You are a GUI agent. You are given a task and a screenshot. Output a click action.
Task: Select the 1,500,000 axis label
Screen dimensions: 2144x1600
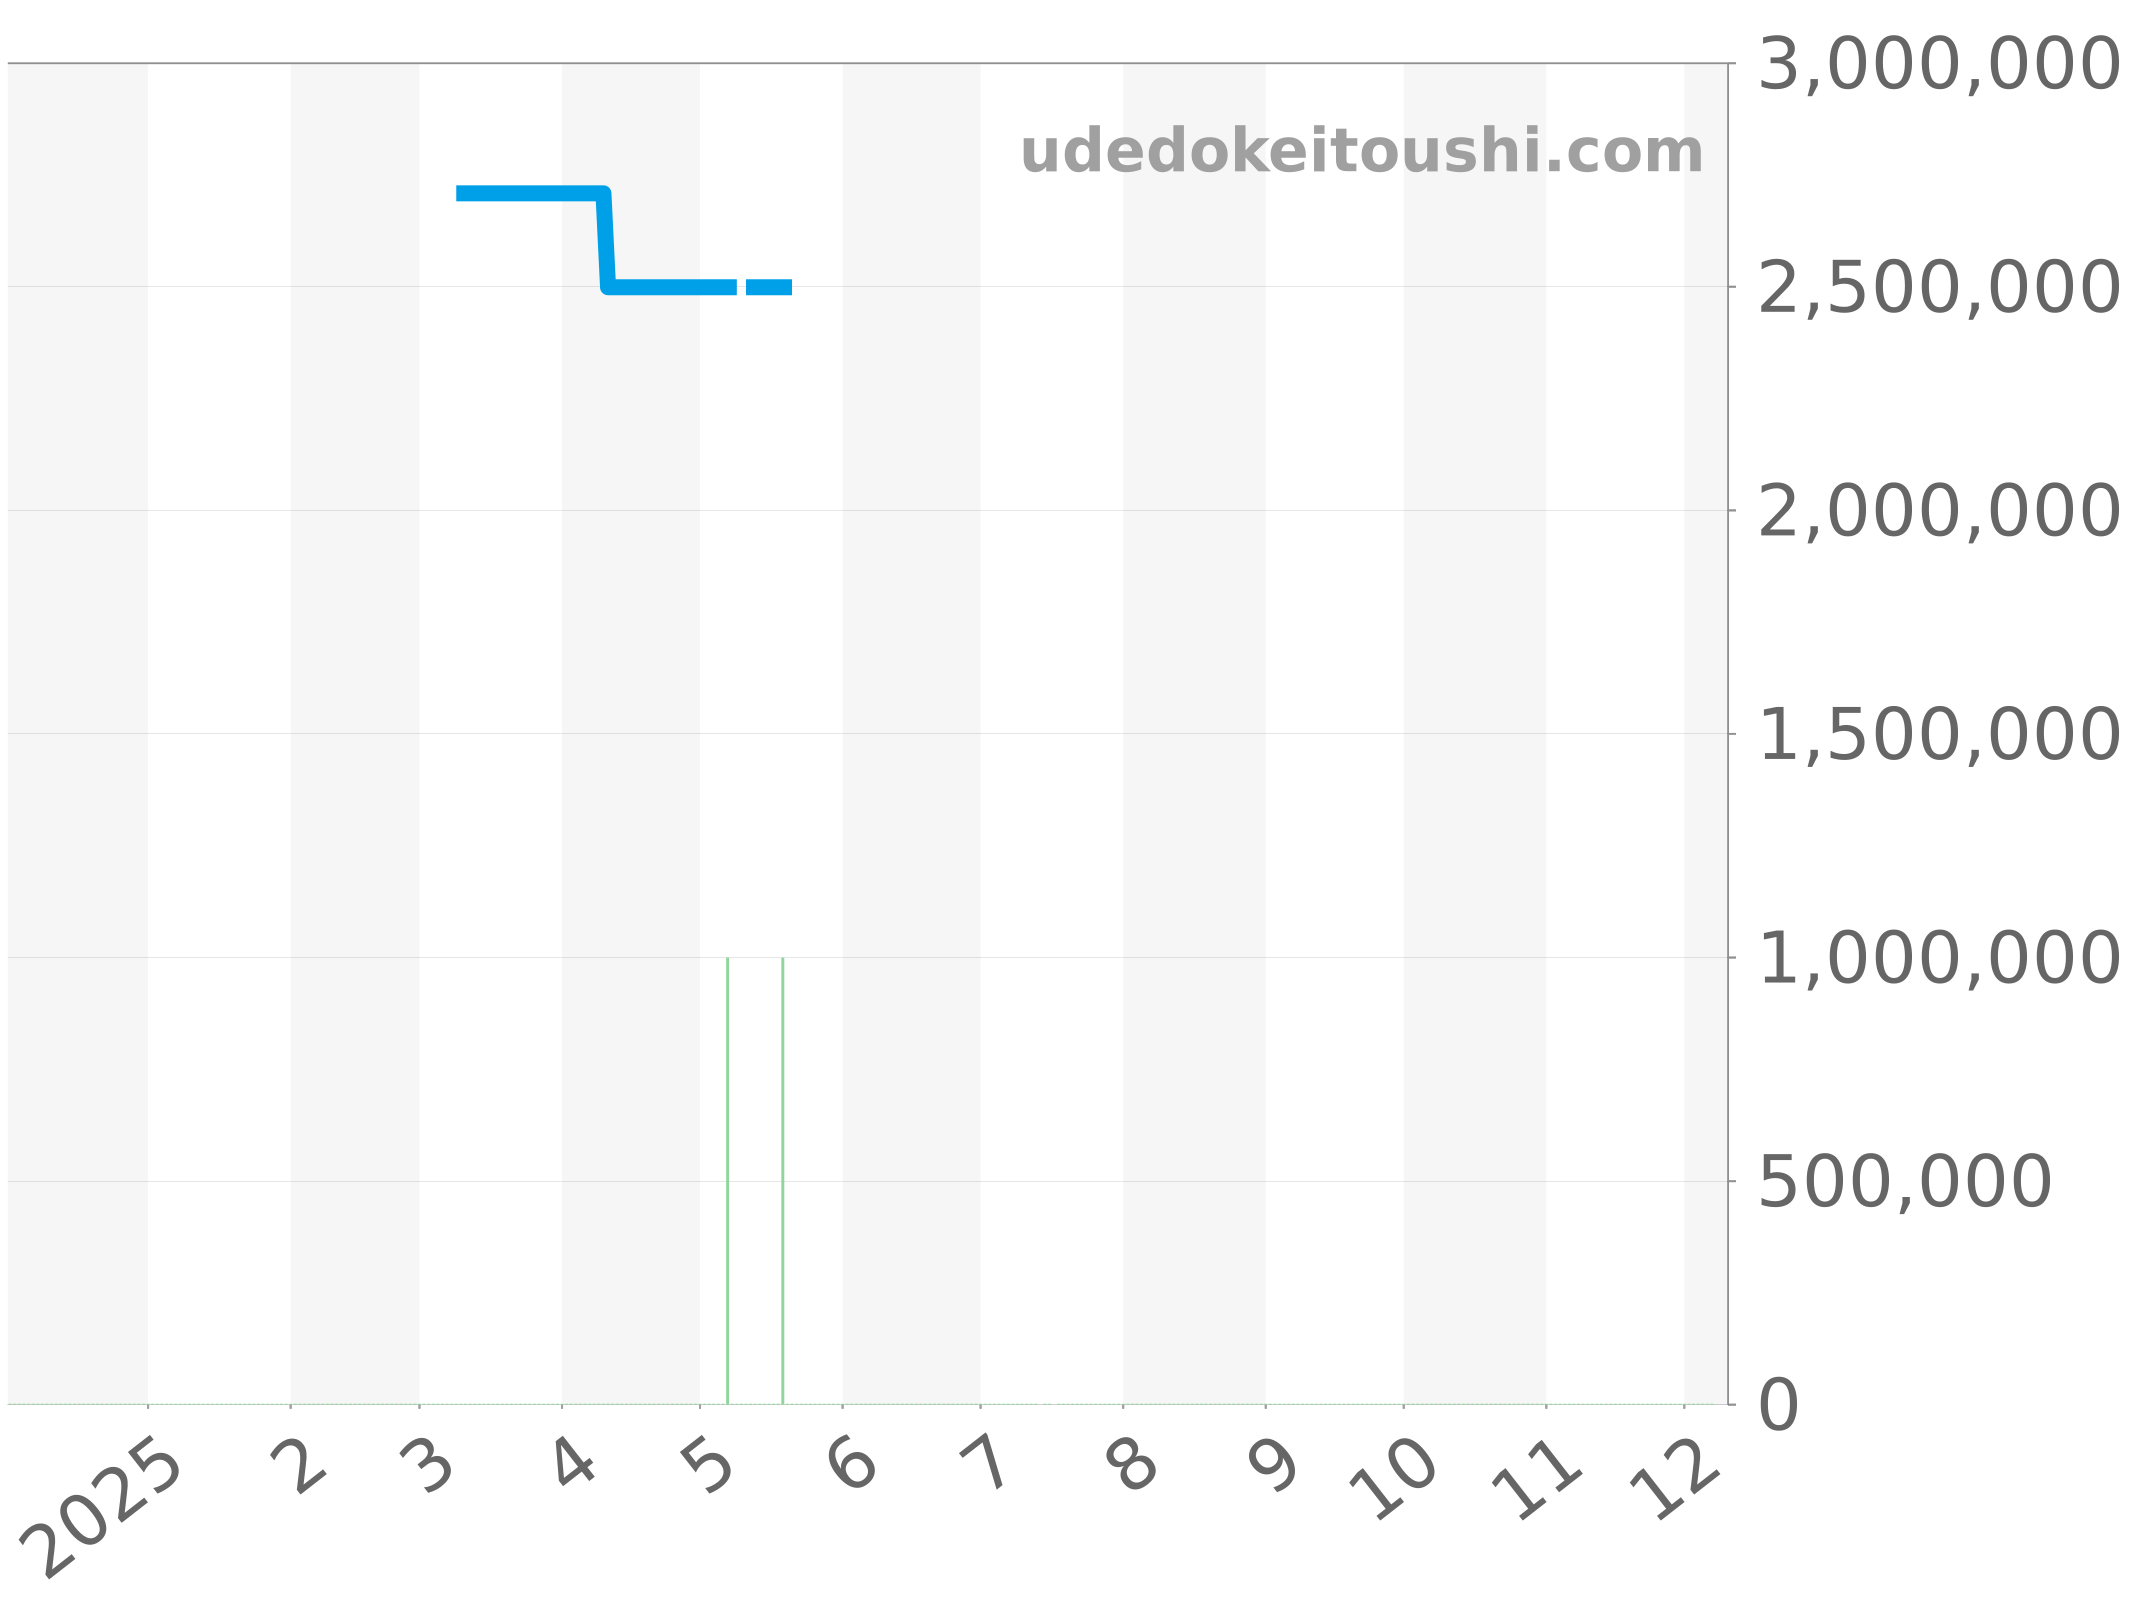click(1938, 735)
